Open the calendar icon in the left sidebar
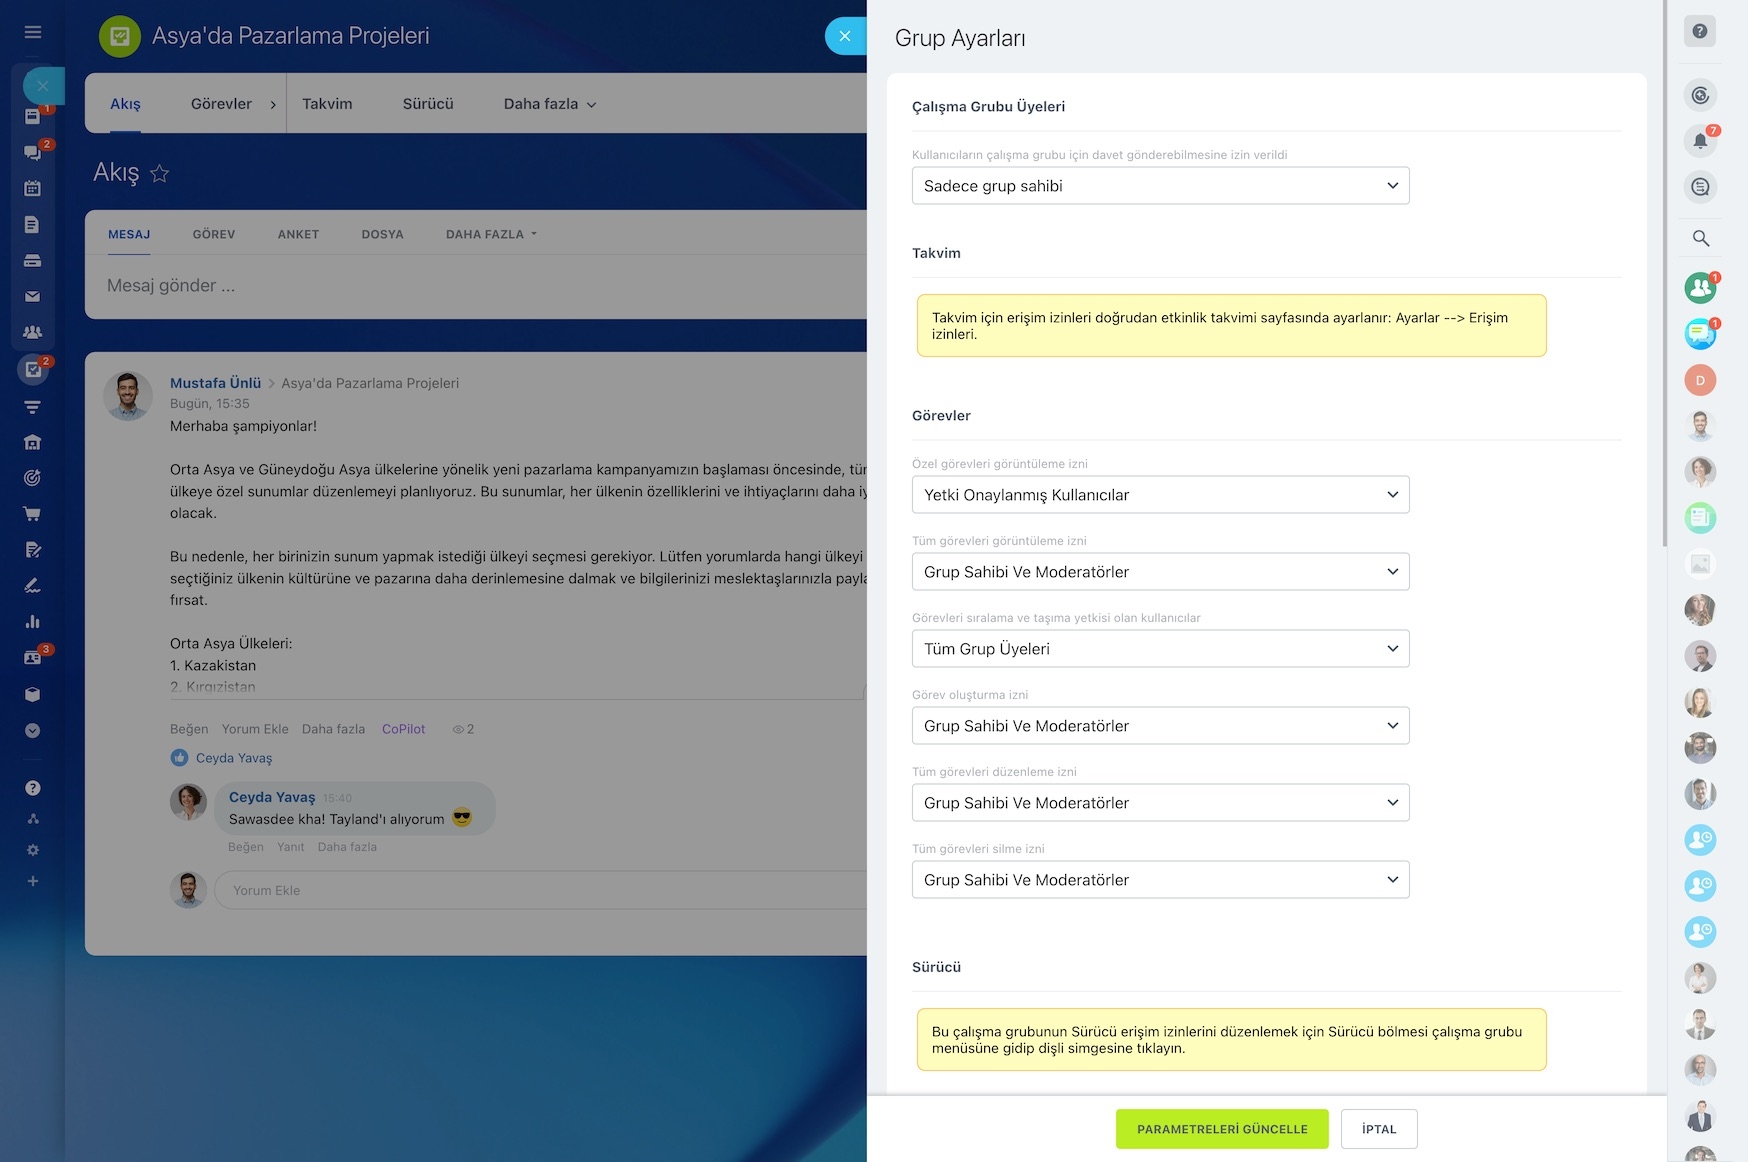This screenshot has width=1748, height=1162. point(32,188)
